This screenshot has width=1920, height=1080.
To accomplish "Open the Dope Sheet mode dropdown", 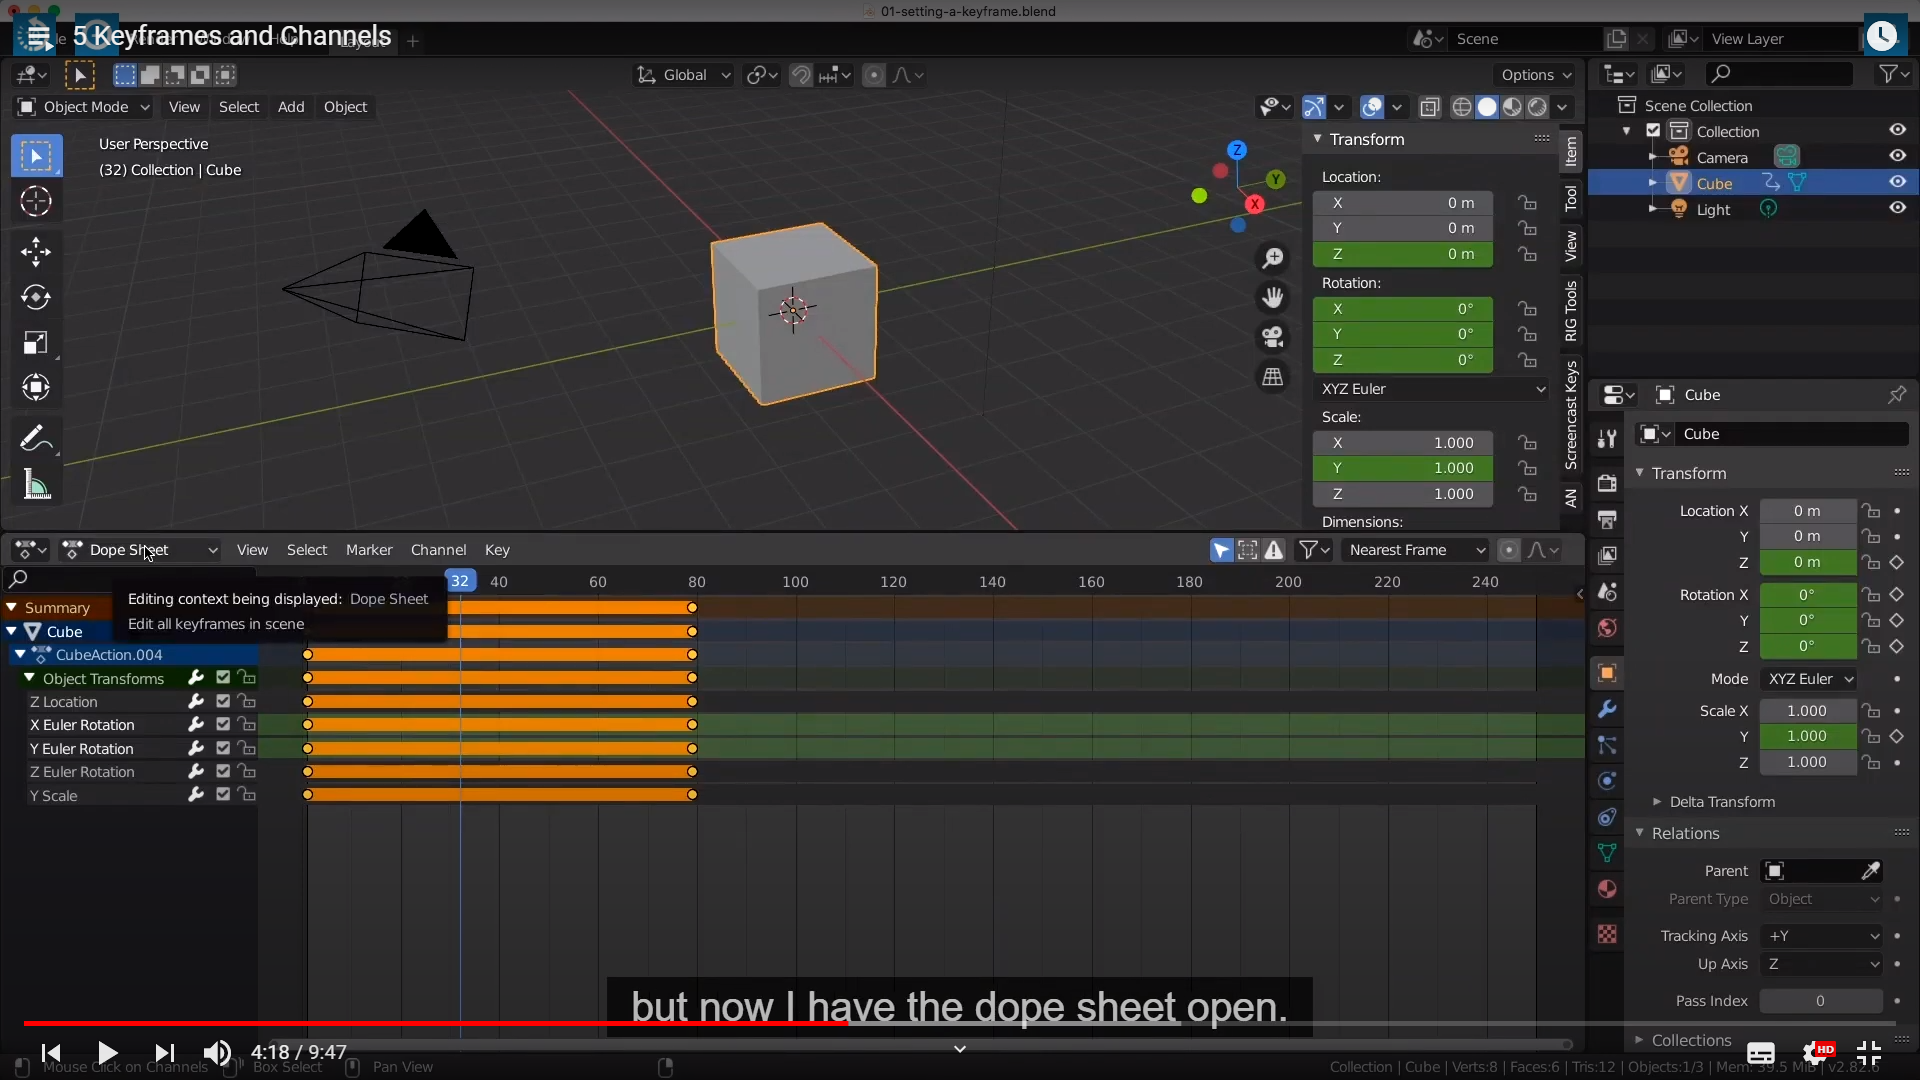I will (x=140, y=550).
